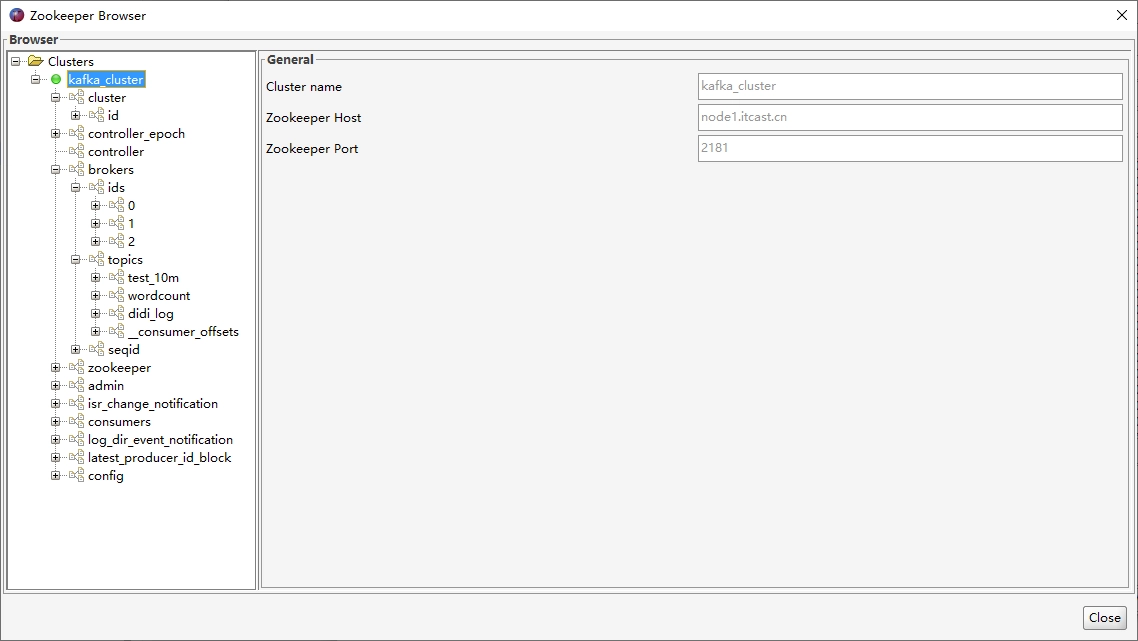1138x641 pixels.
Task: Click the Zookeeper Host input field
Action: tap(910, 118)
